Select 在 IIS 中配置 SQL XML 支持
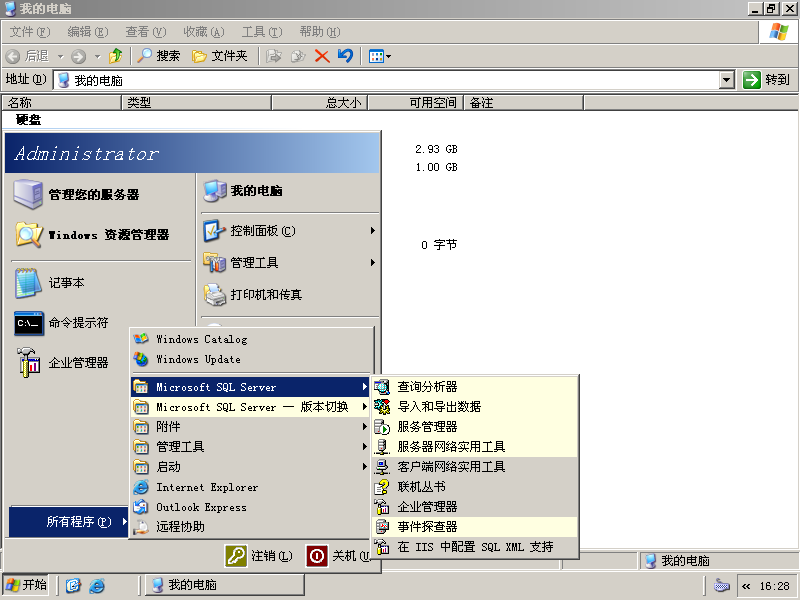 (475, 547)
